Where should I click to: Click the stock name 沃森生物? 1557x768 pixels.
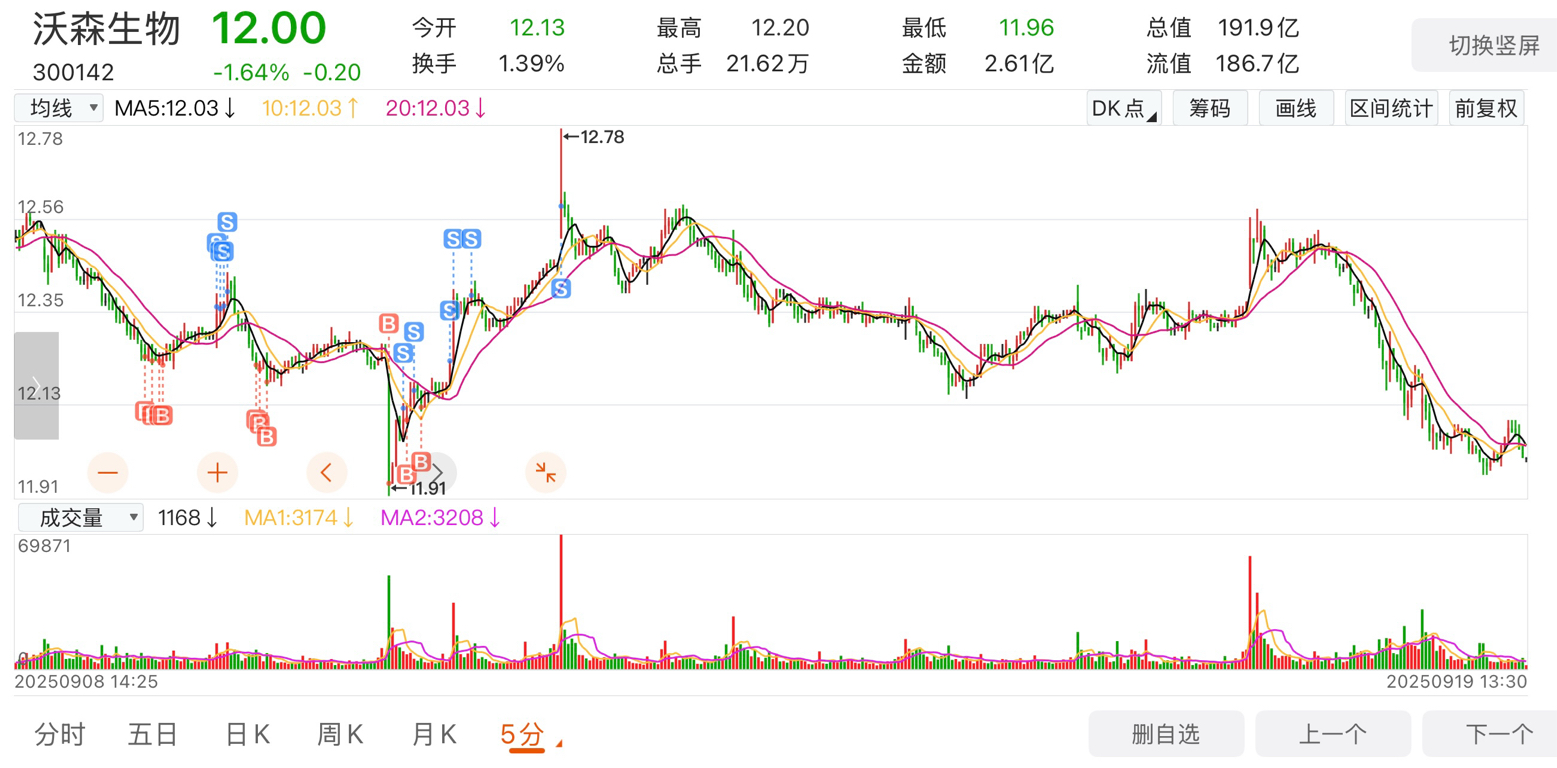pyautogui.click(x=107, y=29)
